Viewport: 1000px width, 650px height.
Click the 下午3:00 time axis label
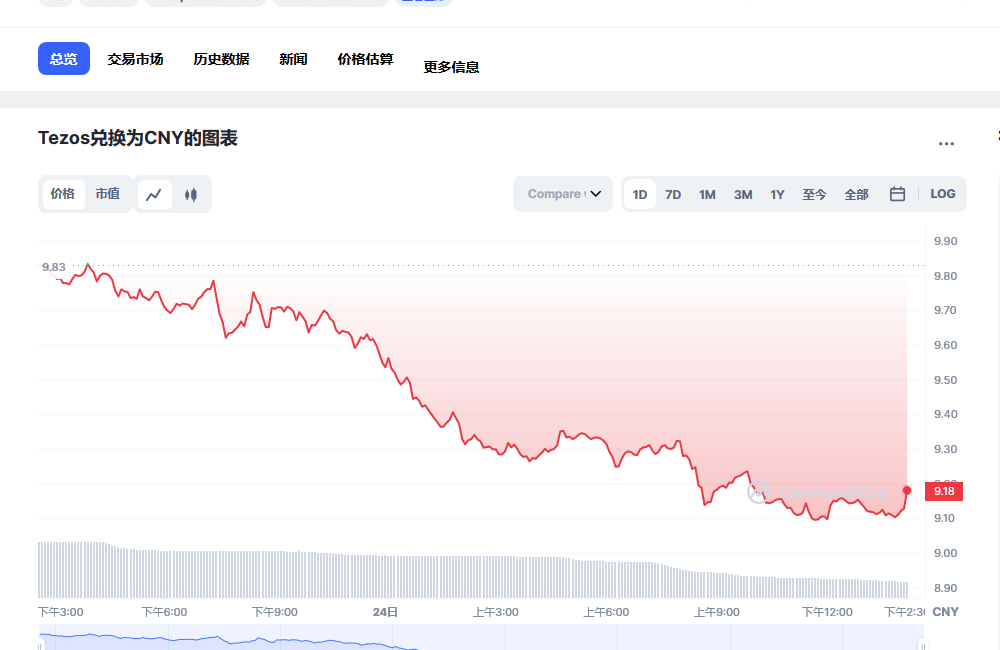point(61,612)
